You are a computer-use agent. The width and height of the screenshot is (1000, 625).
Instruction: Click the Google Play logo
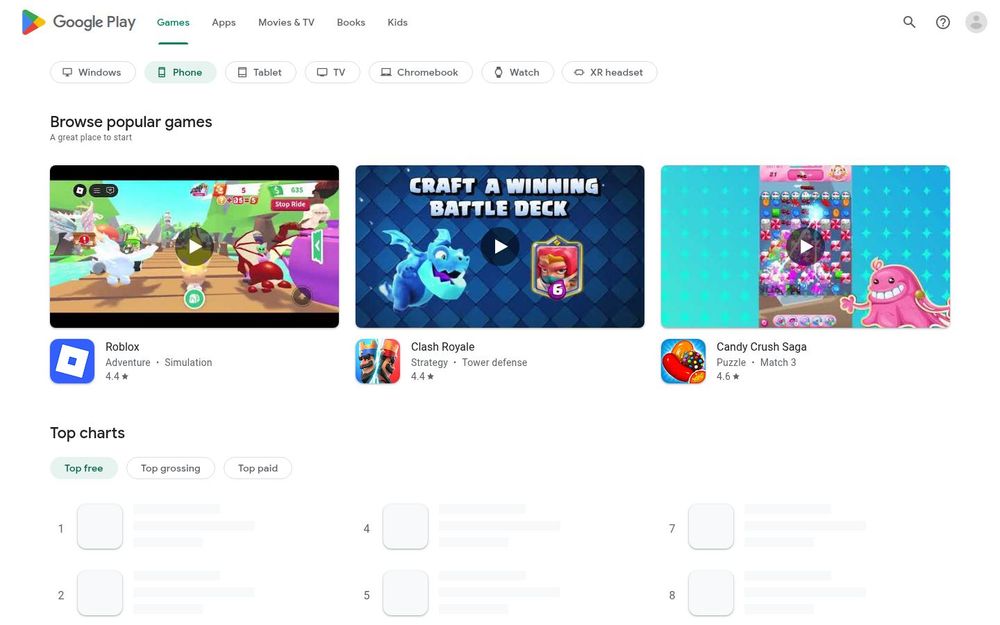pyautogui.click(x=78, y=21)
